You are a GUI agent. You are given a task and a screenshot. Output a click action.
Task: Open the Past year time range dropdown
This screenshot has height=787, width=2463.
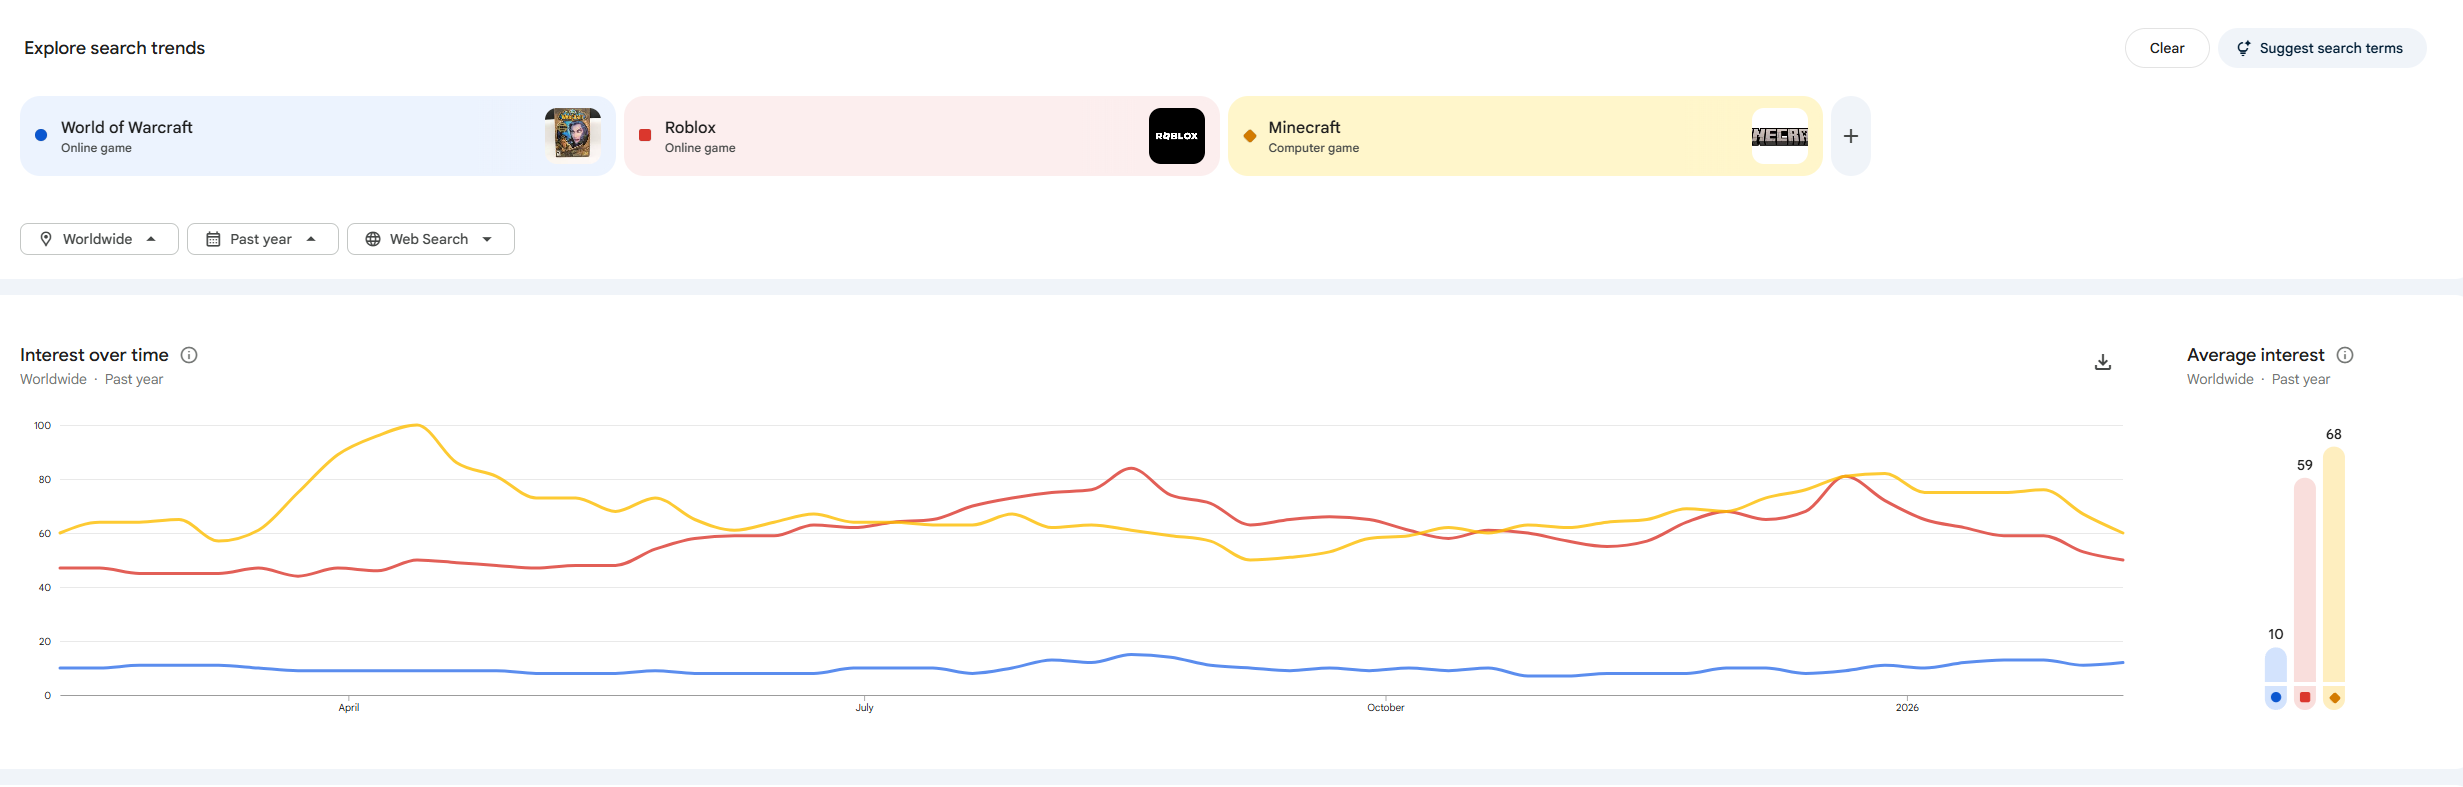[x=262, y=239]
